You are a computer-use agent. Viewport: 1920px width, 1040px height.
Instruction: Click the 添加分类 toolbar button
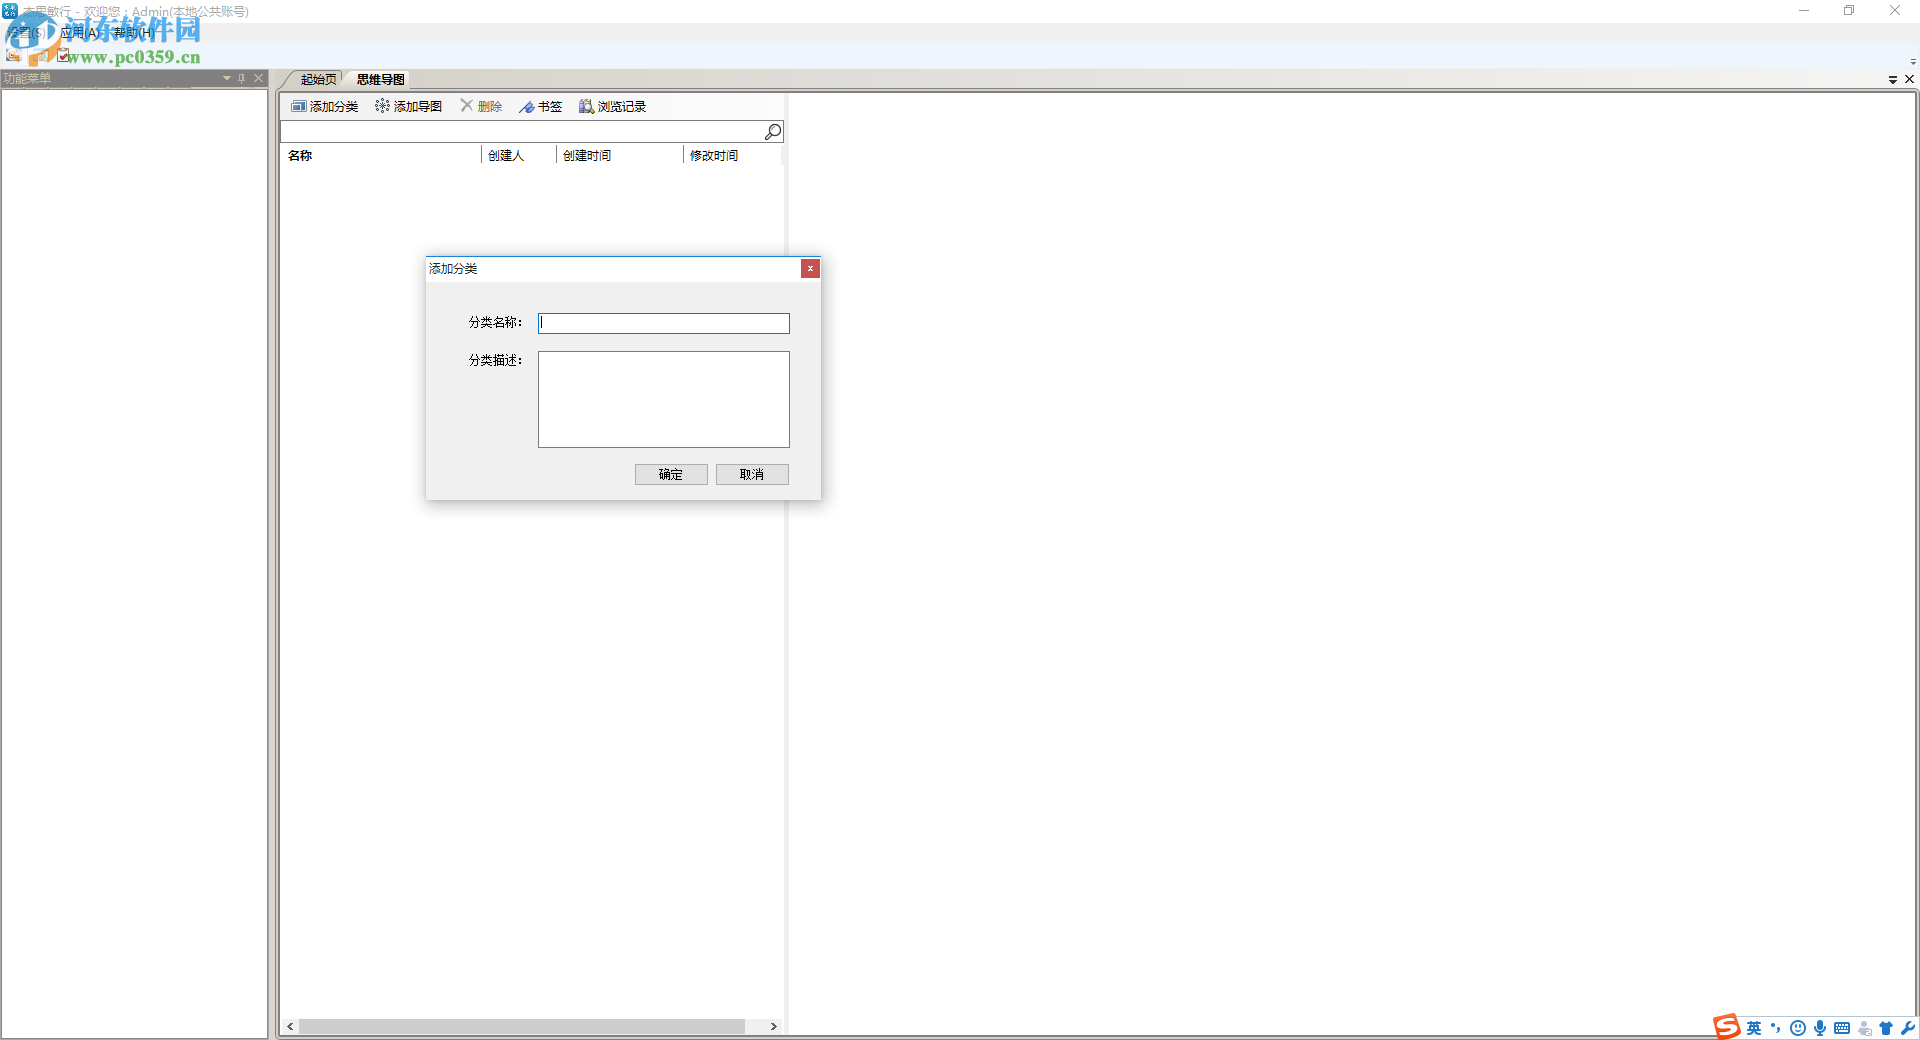click(x=324, y=106)
